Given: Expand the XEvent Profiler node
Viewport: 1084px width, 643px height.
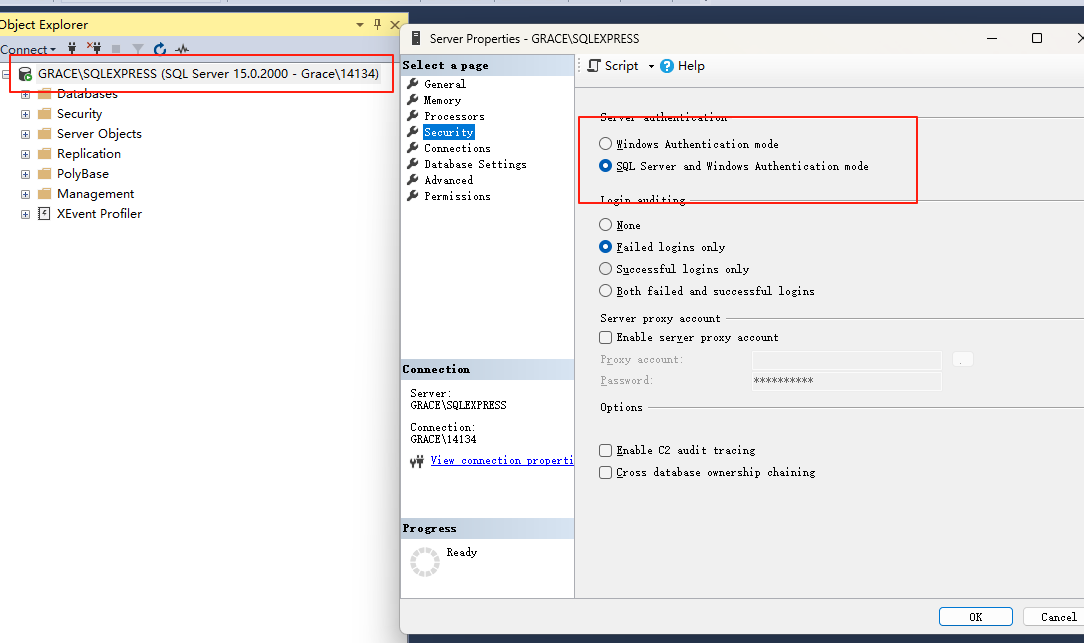Looking at the screenshot, I should [26, 214].
